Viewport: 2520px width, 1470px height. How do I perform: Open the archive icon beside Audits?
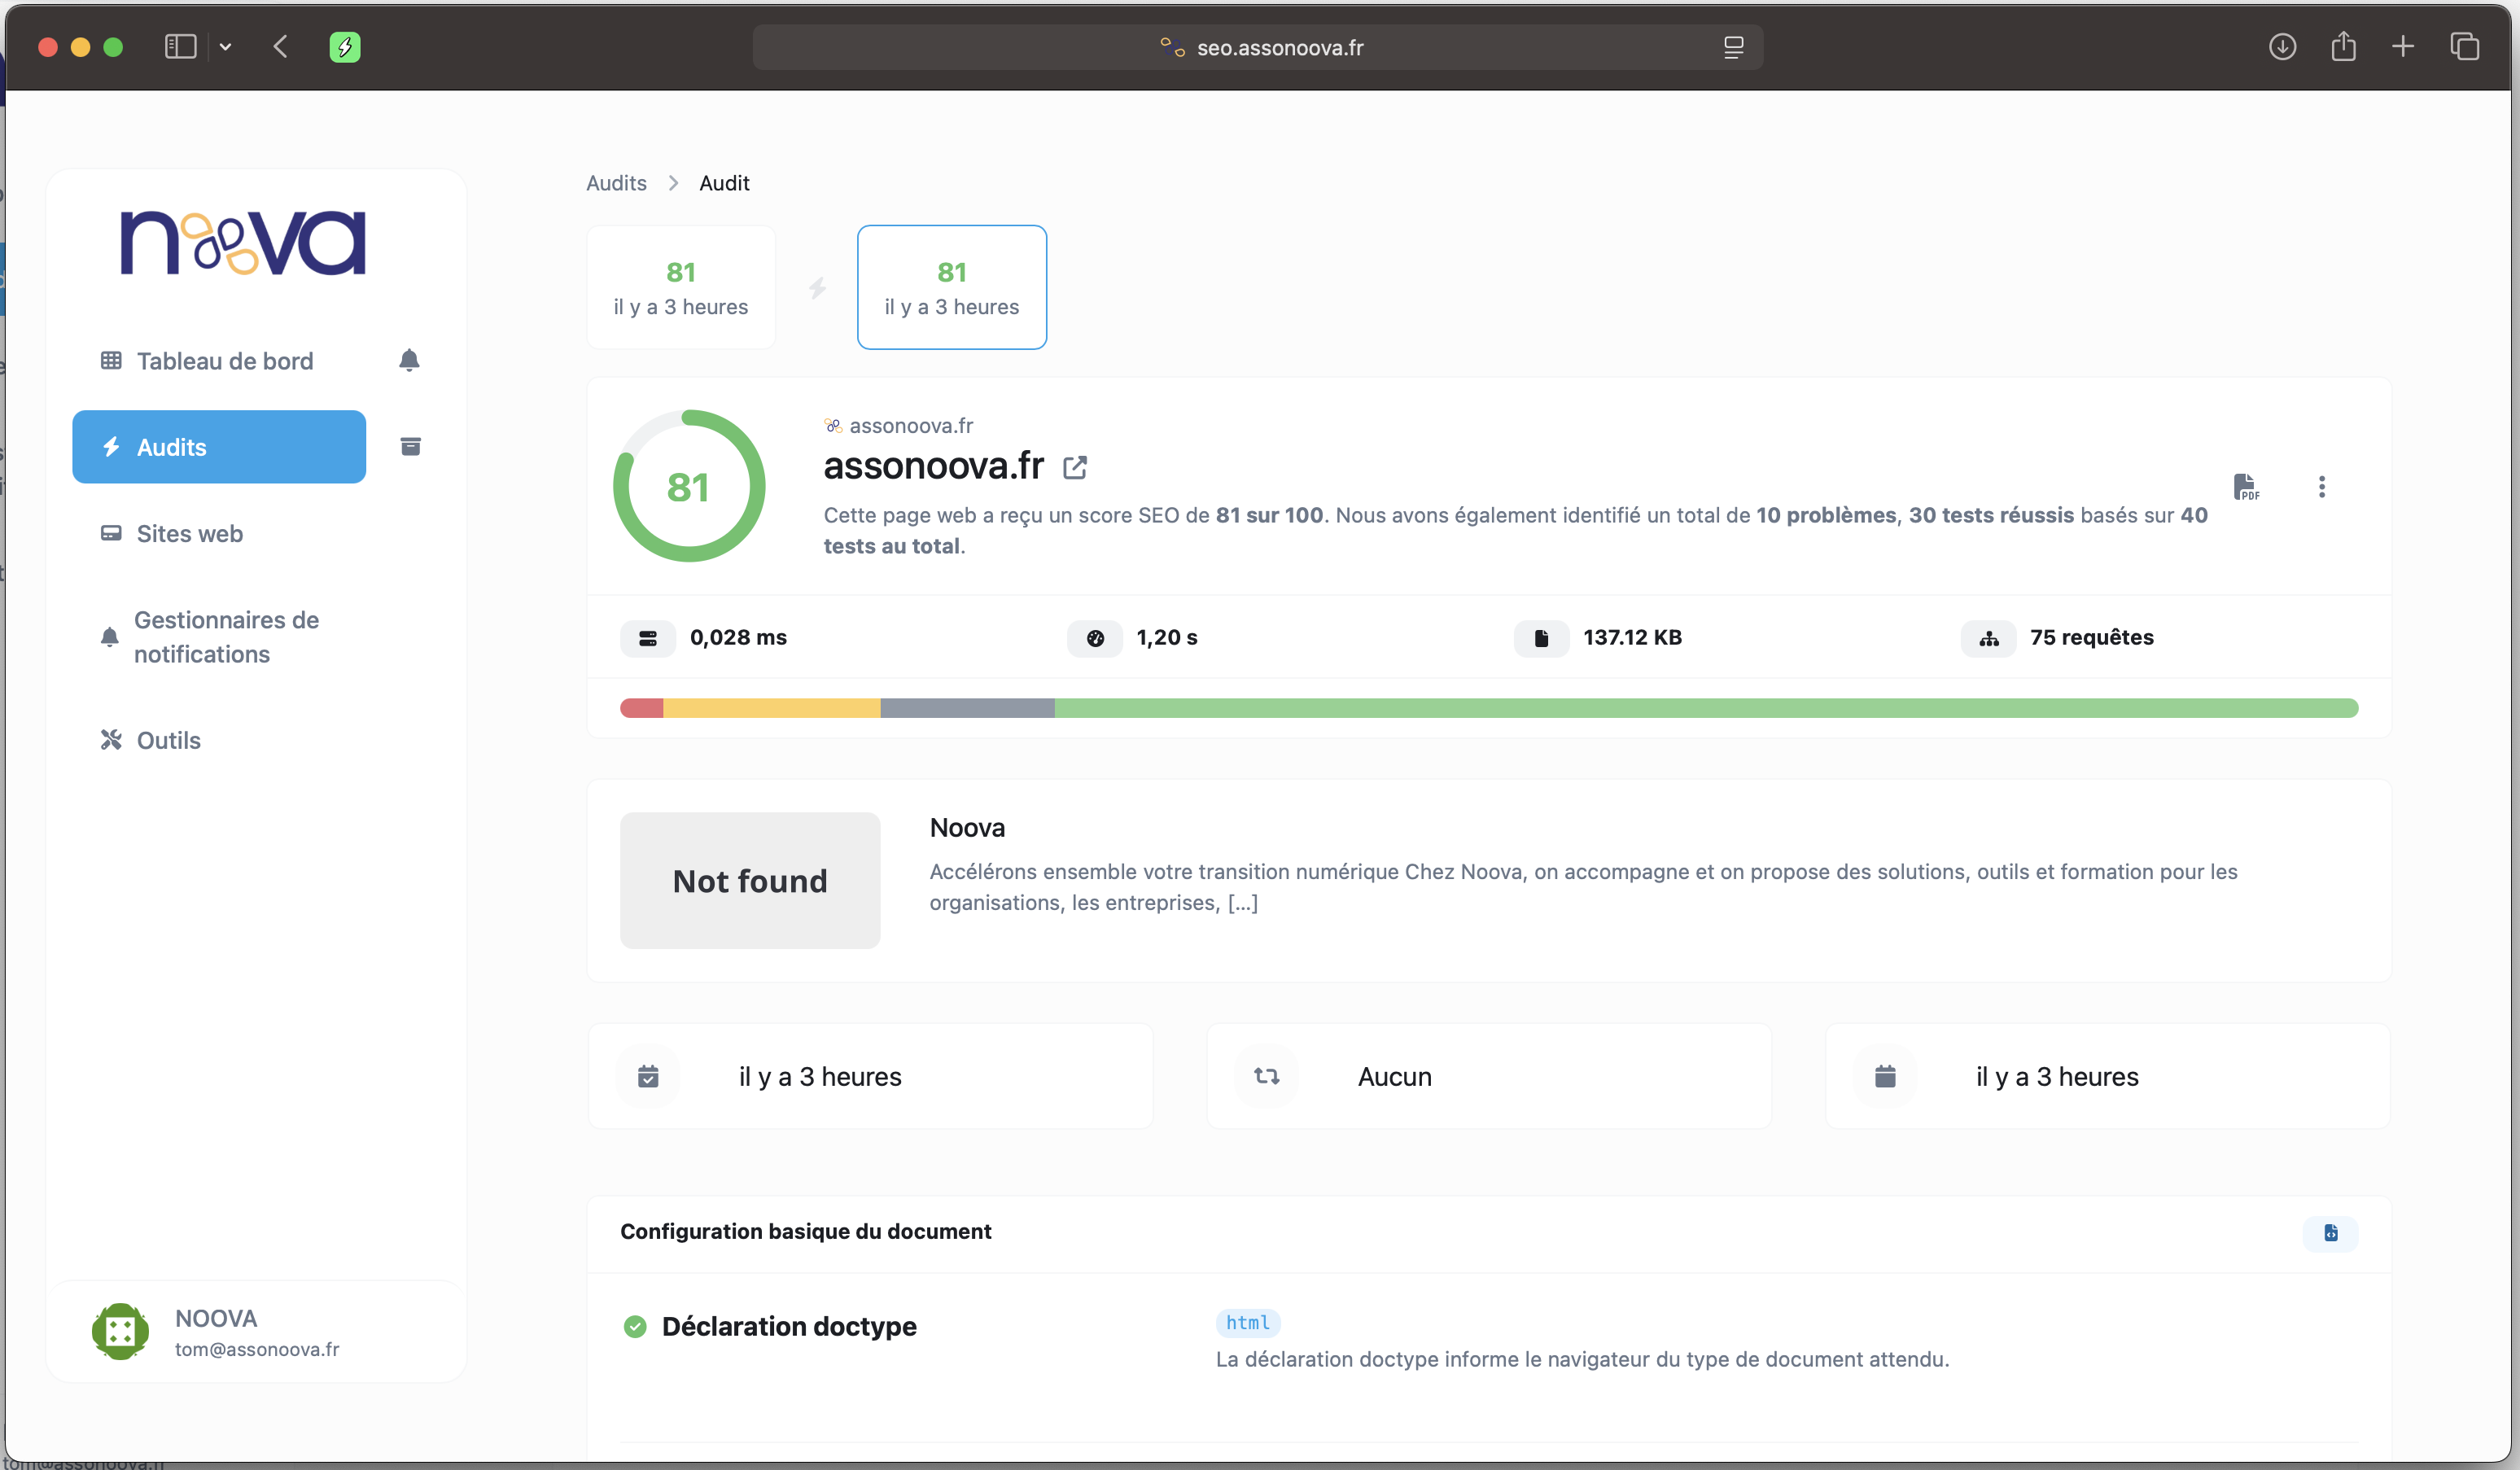pyautogui.click(x=410, y=446)
